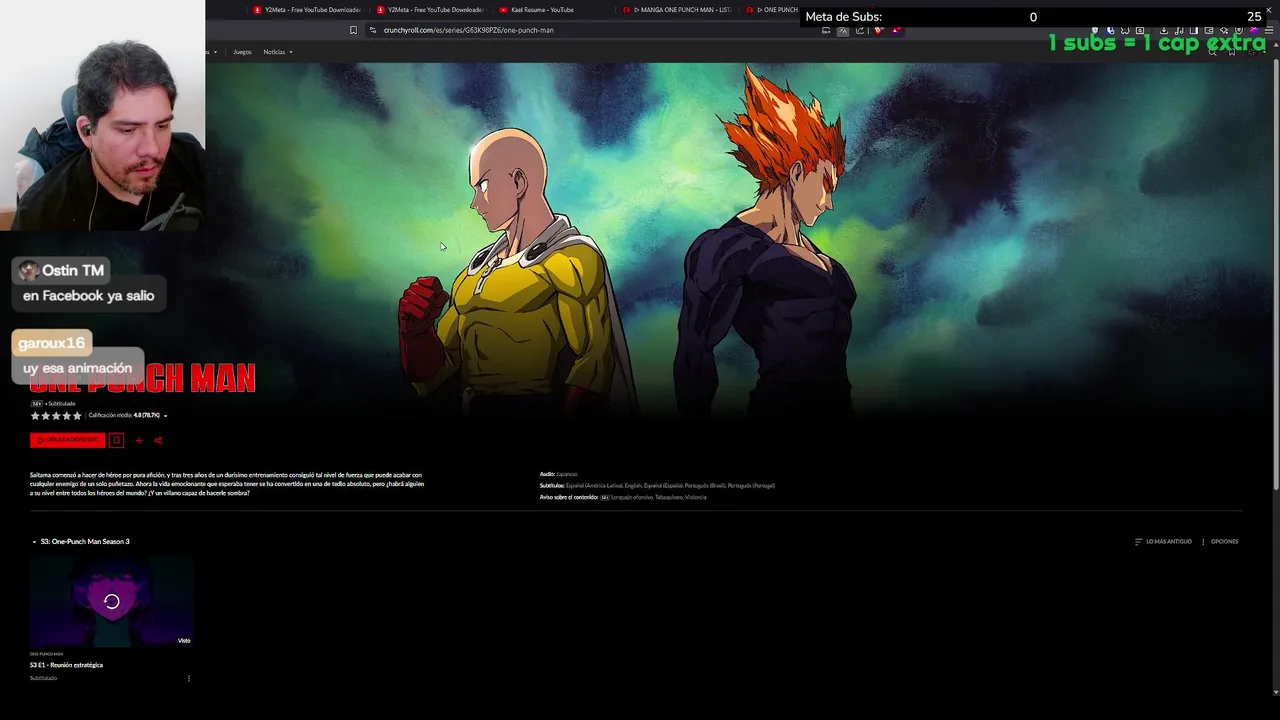
Task: Open the Opciones menu
Action: (x=1220, y=542)
